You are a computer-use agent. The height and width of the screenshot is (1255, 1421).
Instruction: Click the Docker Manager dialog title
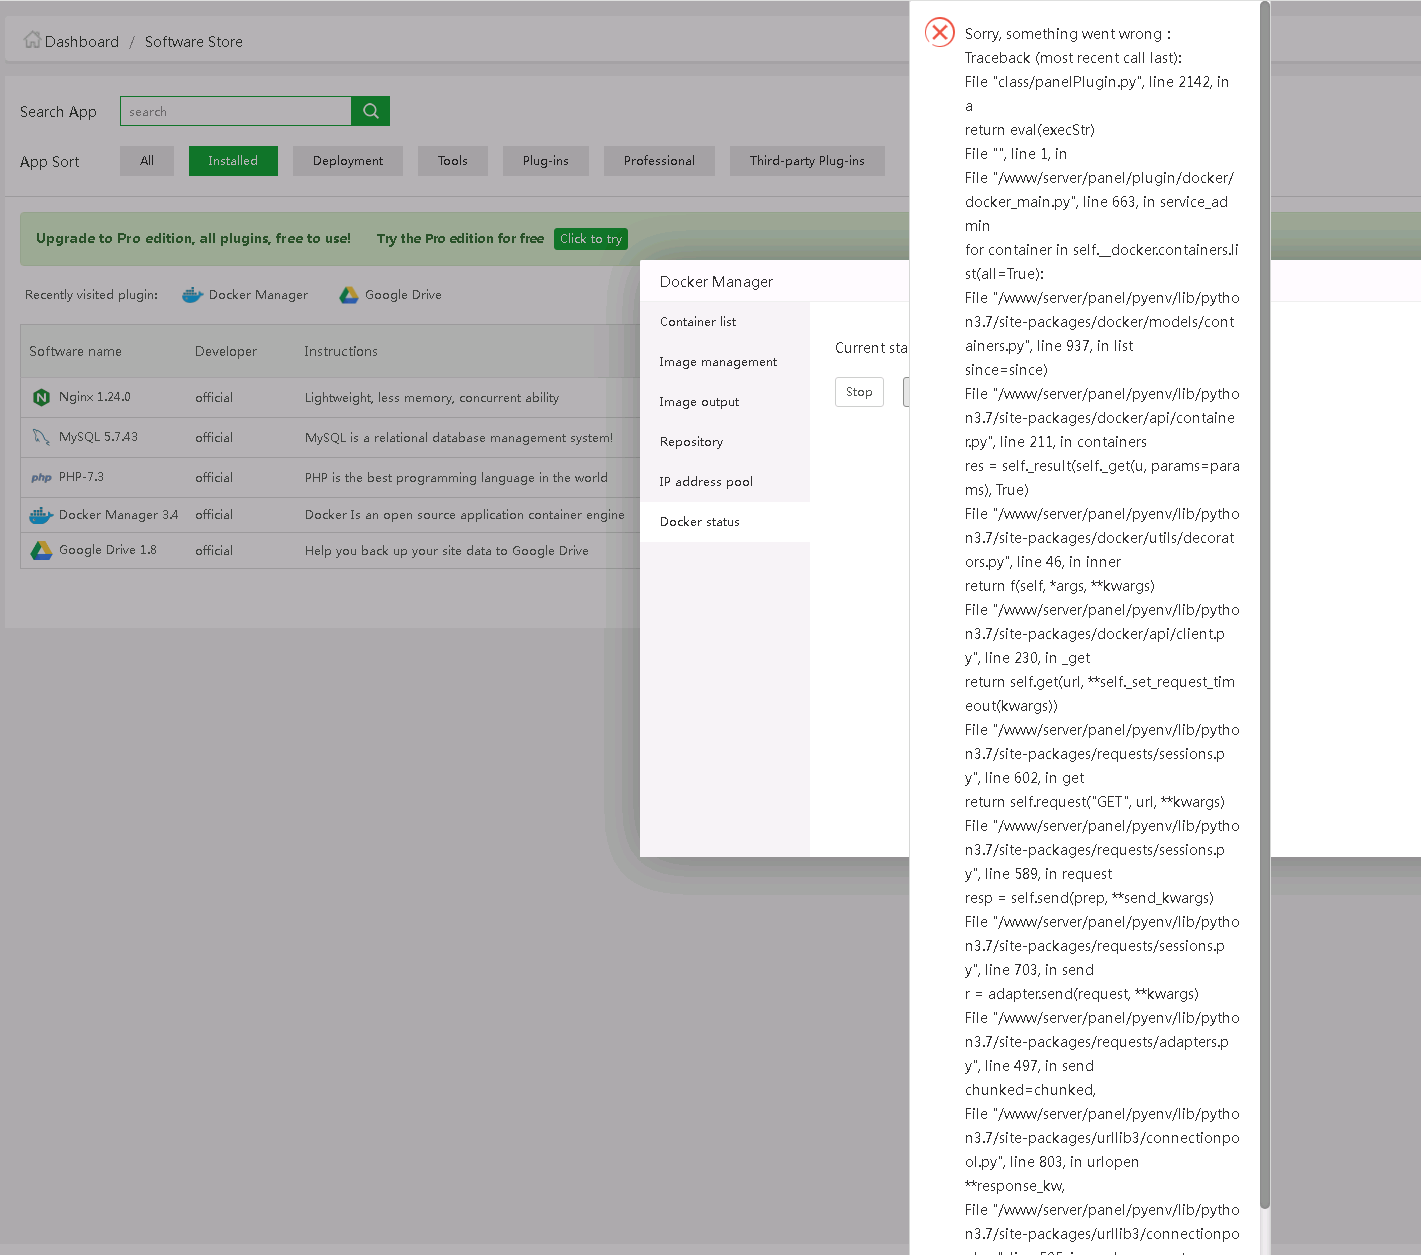[x=716, y=282]
